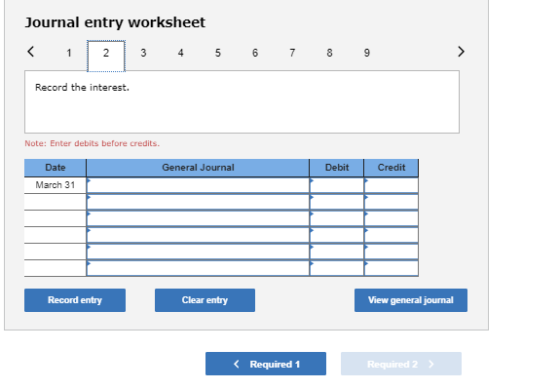Screen dimensions: 560x389
Task: Click the Credit column header
Action: pyautogui.click(x=391, y=168)
